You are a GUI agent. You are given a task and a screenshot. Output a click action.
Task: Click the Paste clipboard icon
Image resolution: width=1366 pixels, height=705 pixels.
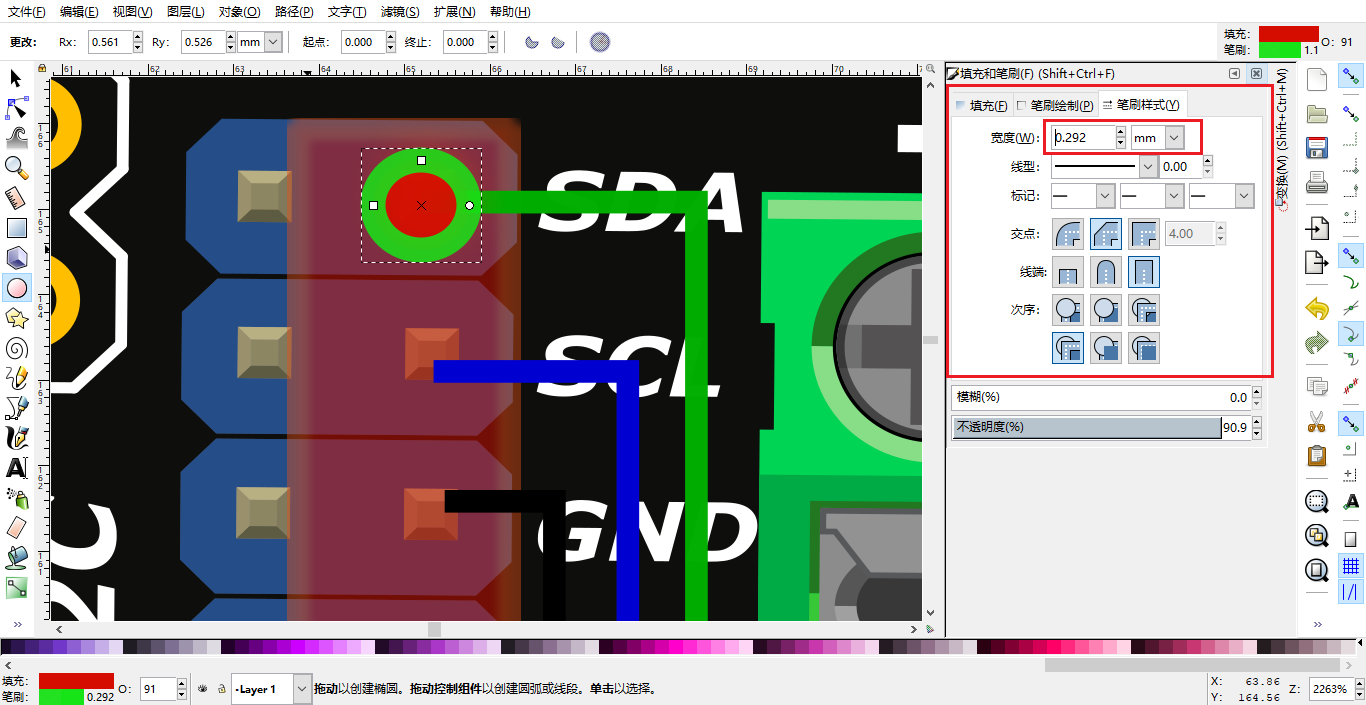click(1317, 456)
